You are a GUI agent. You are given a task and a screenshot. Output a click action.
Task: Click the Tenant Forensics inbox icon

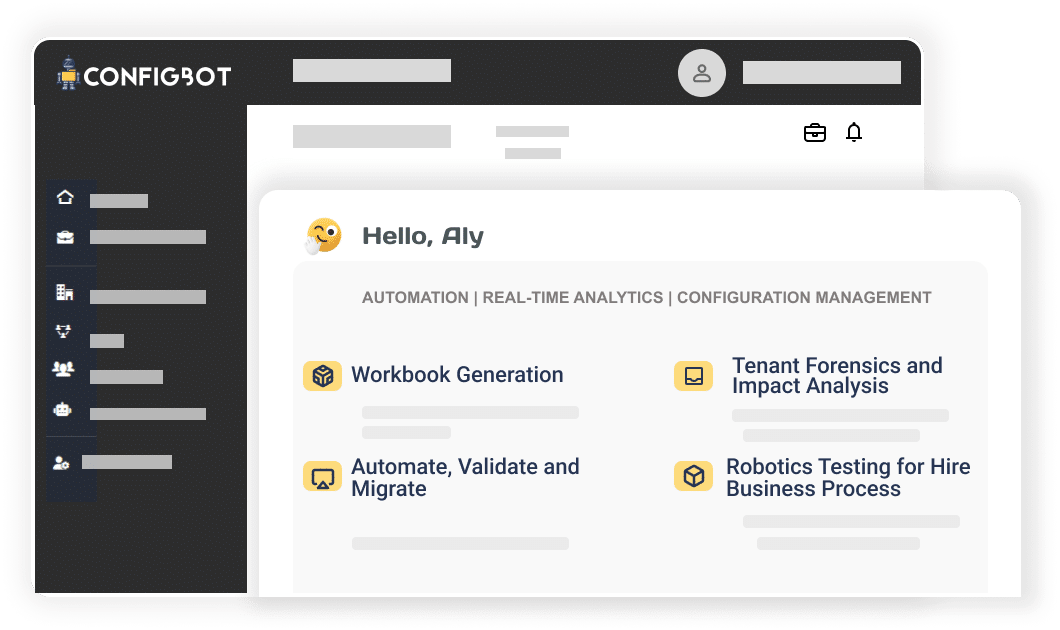[x=693, y=376]
